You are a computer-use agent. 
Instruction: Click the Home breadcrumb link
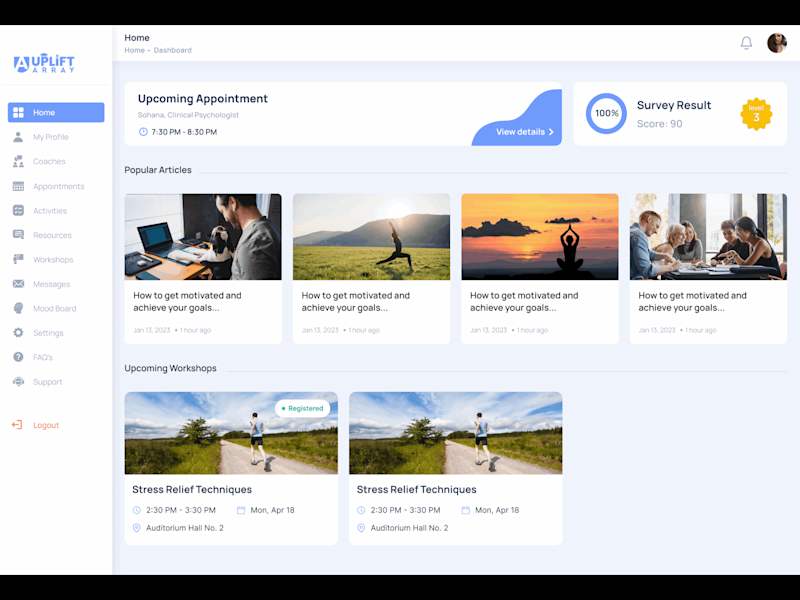[134, 50]
